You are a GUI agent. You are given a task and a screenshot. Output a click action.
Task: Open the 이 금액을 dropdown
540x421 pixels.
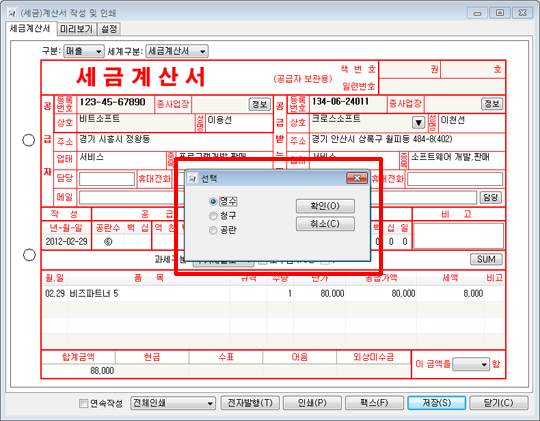click(x=471, y=364)
